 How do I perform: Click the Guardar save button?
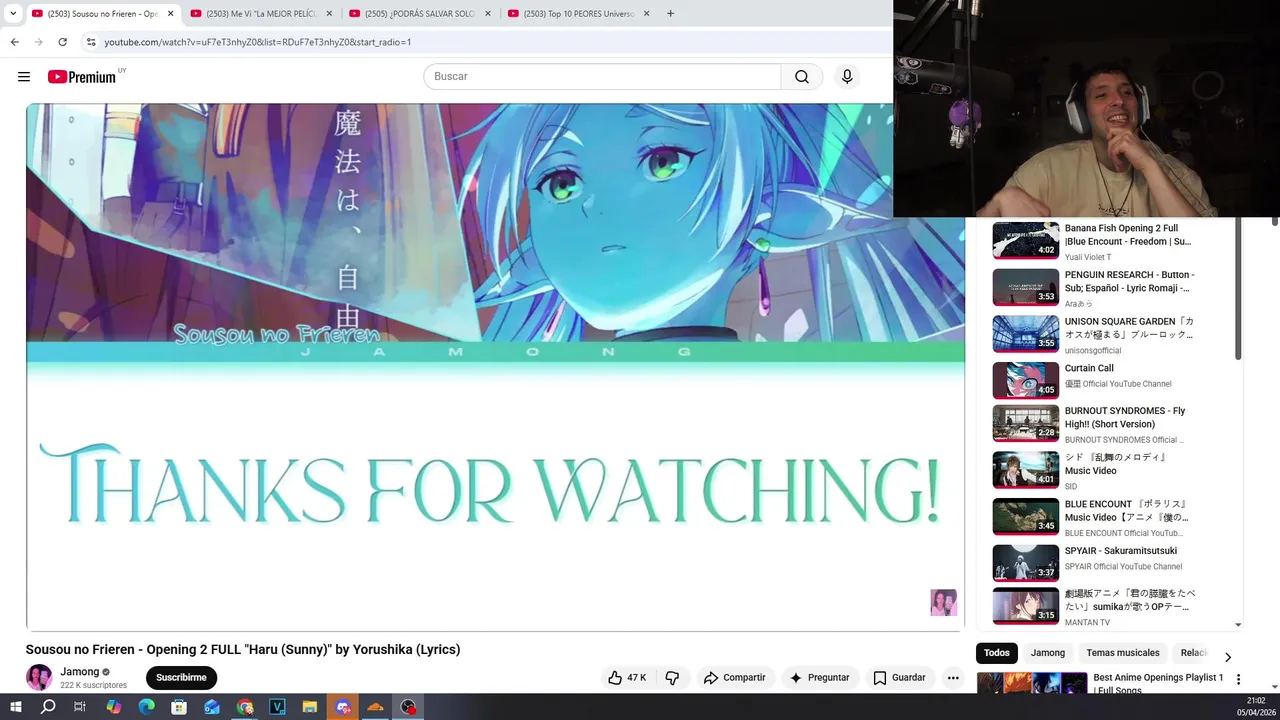899,678
